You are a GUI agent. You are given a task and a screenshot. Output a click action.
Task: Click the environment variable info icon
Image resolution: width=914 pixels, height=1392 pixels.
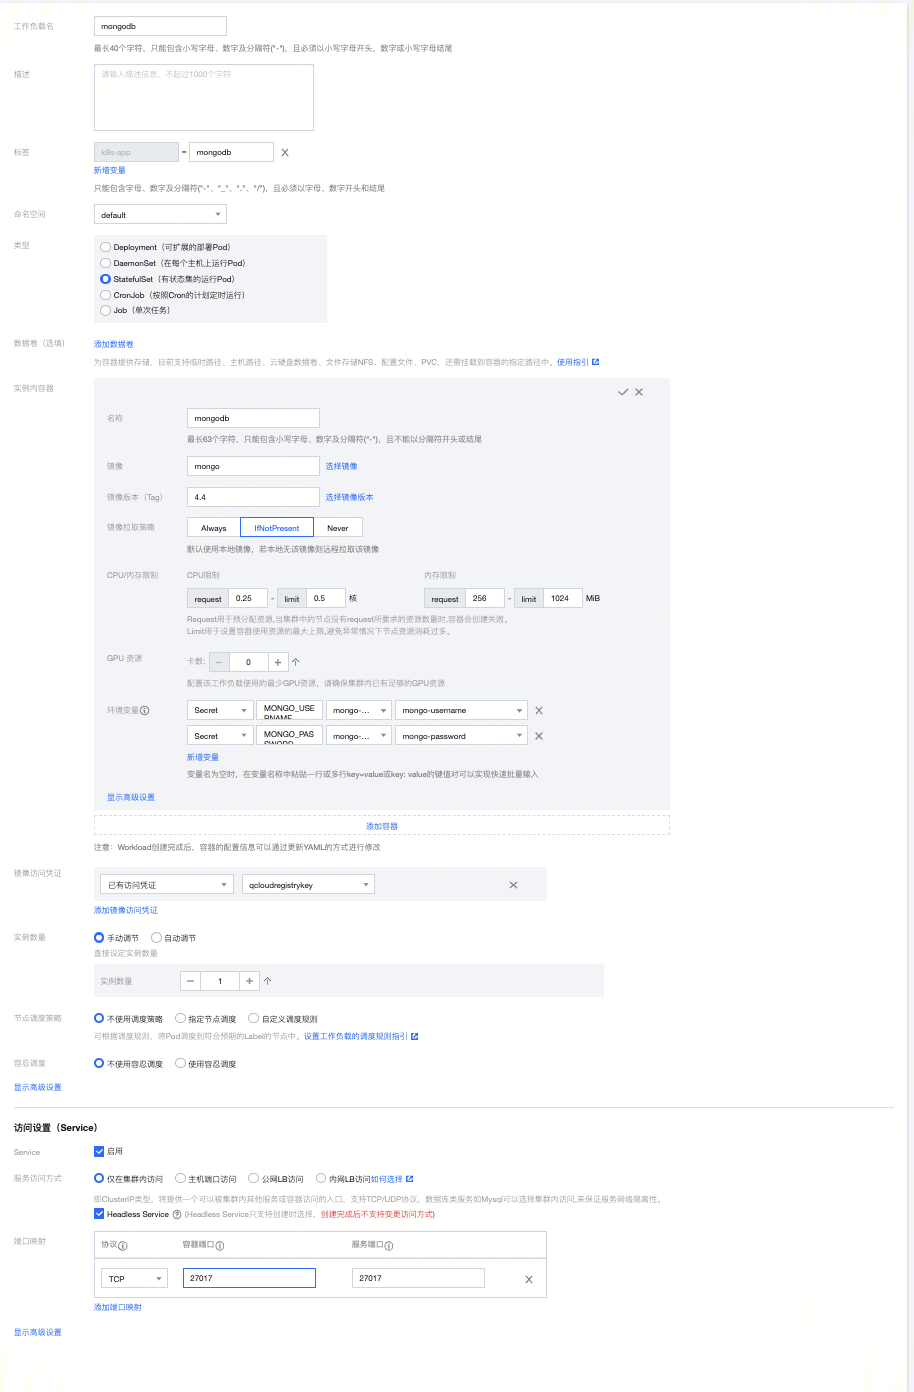pos(145,710)
